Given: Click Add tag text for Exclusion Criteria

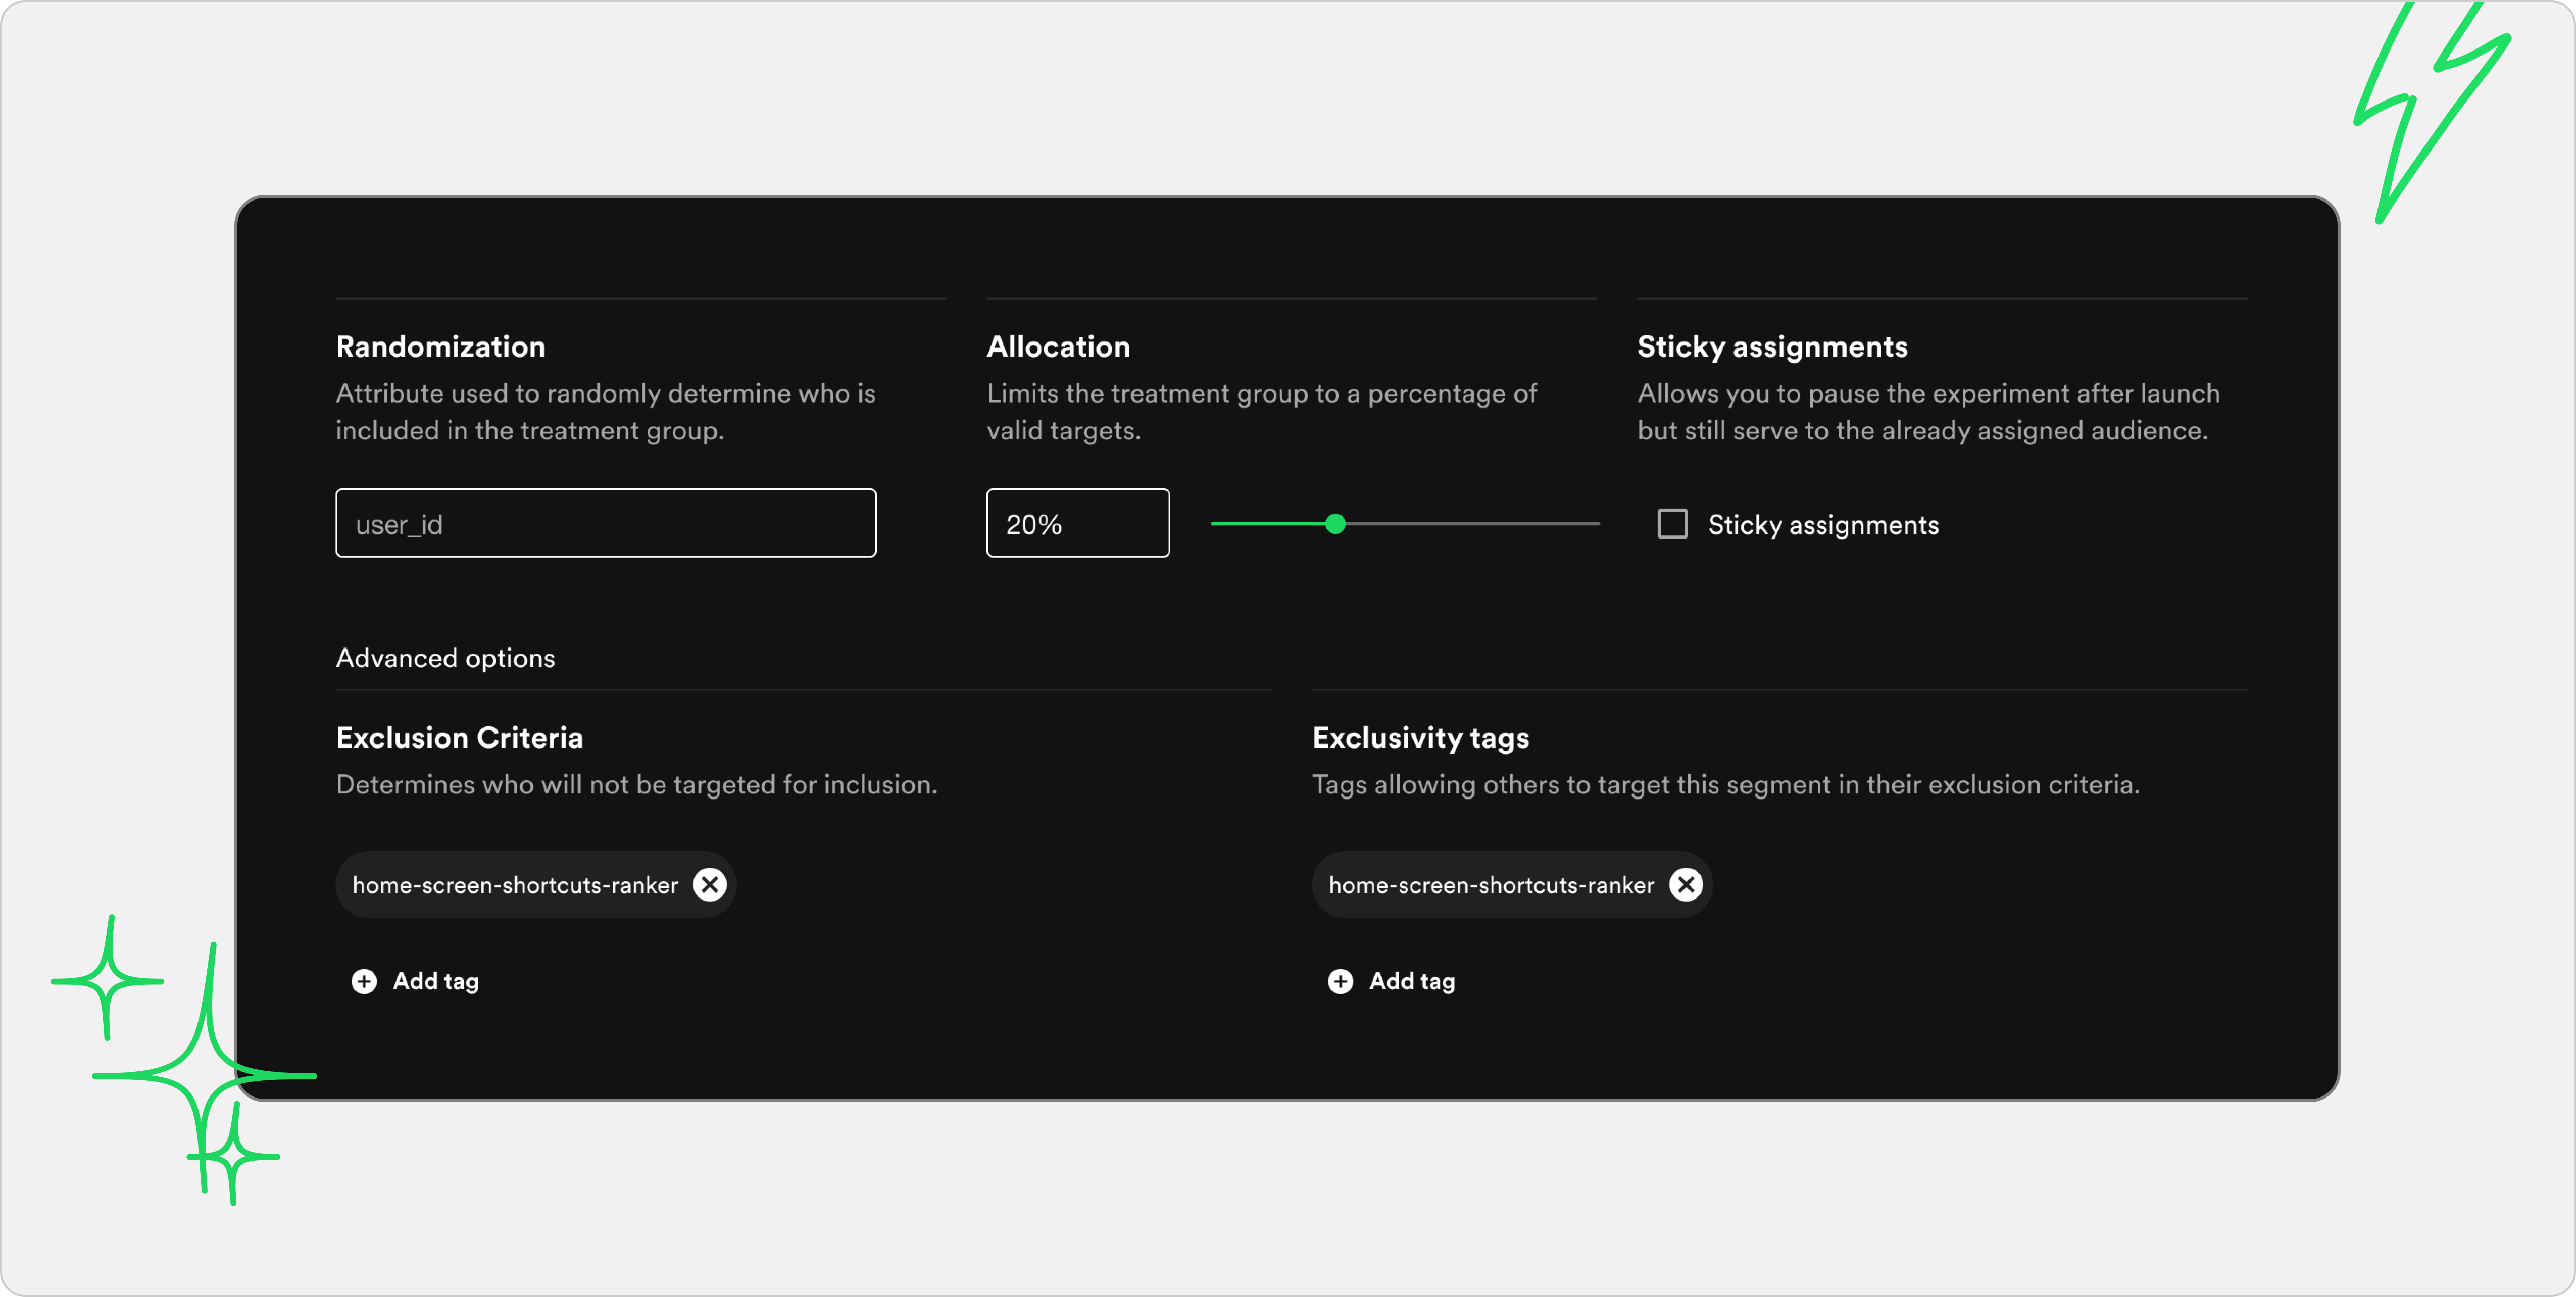Looking at the screenshot, I should tap(436, 981).
